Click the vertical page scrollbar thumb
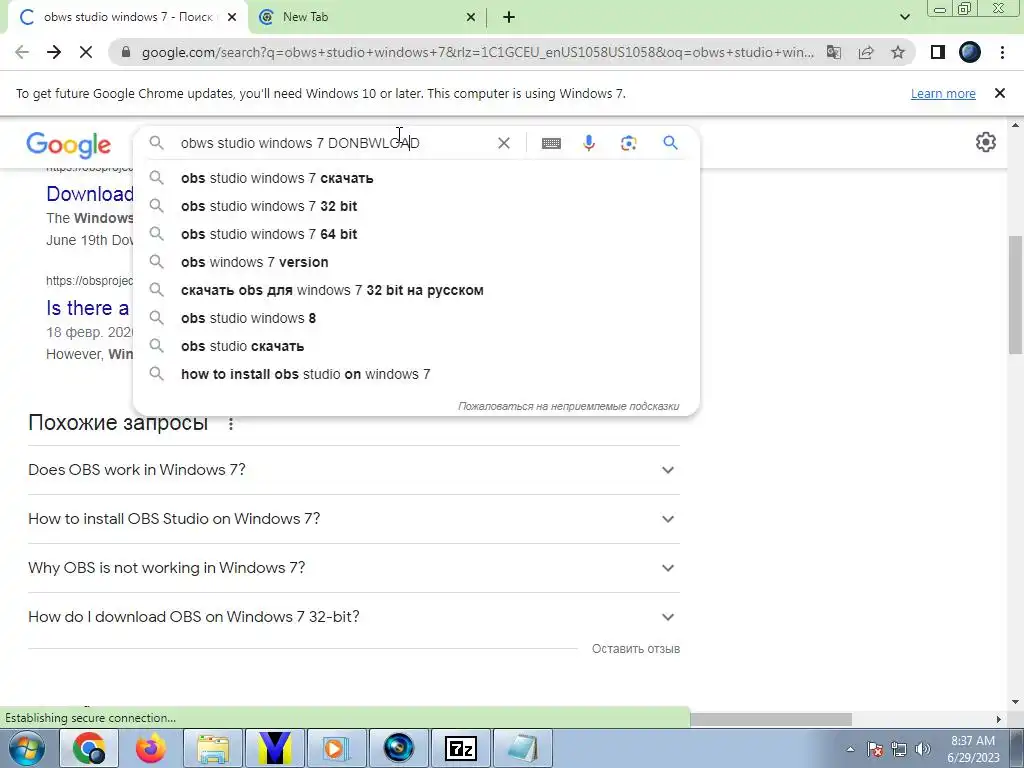 (1016, 295)
